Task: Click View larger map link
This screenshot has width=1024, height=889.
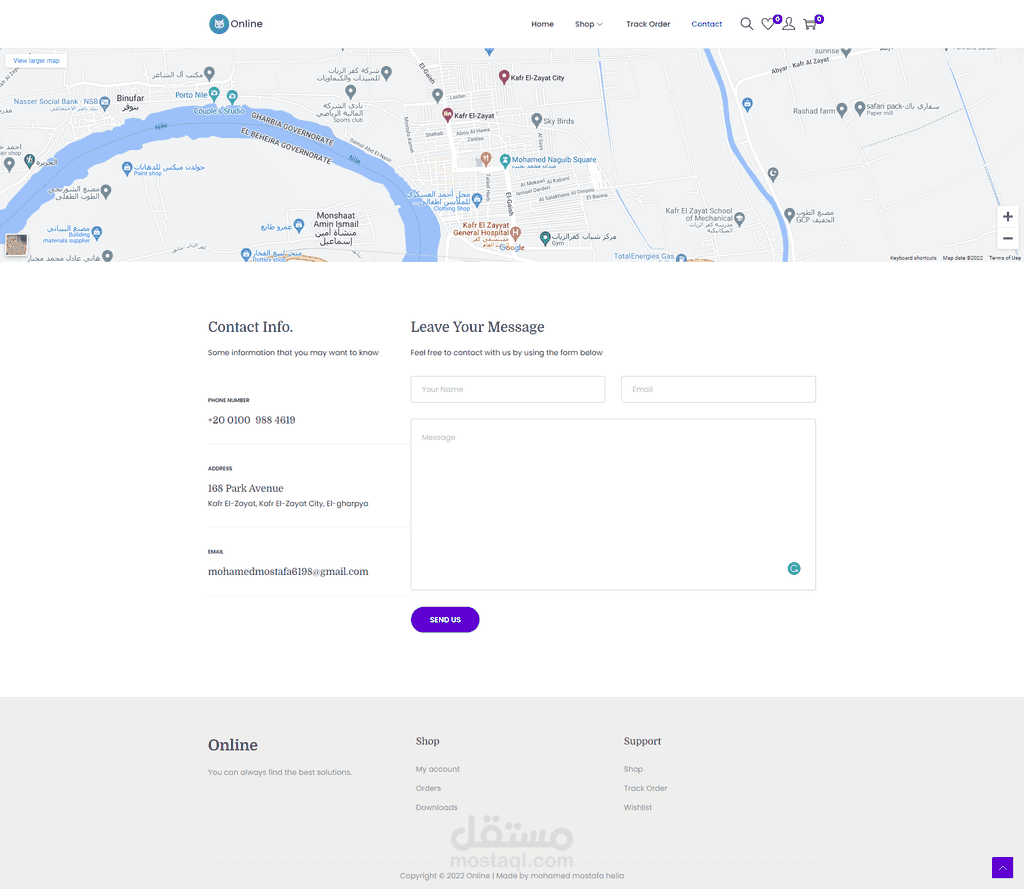Action: pos(37,61)
